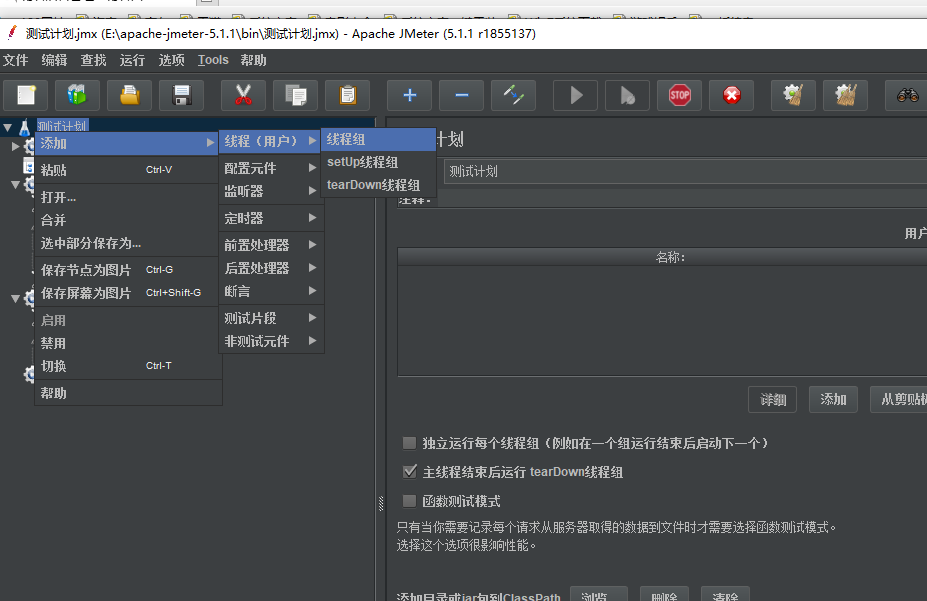The image size is (927, 601).
Task: Expand the 测试片段 submenu
Action: coord(271,318)
